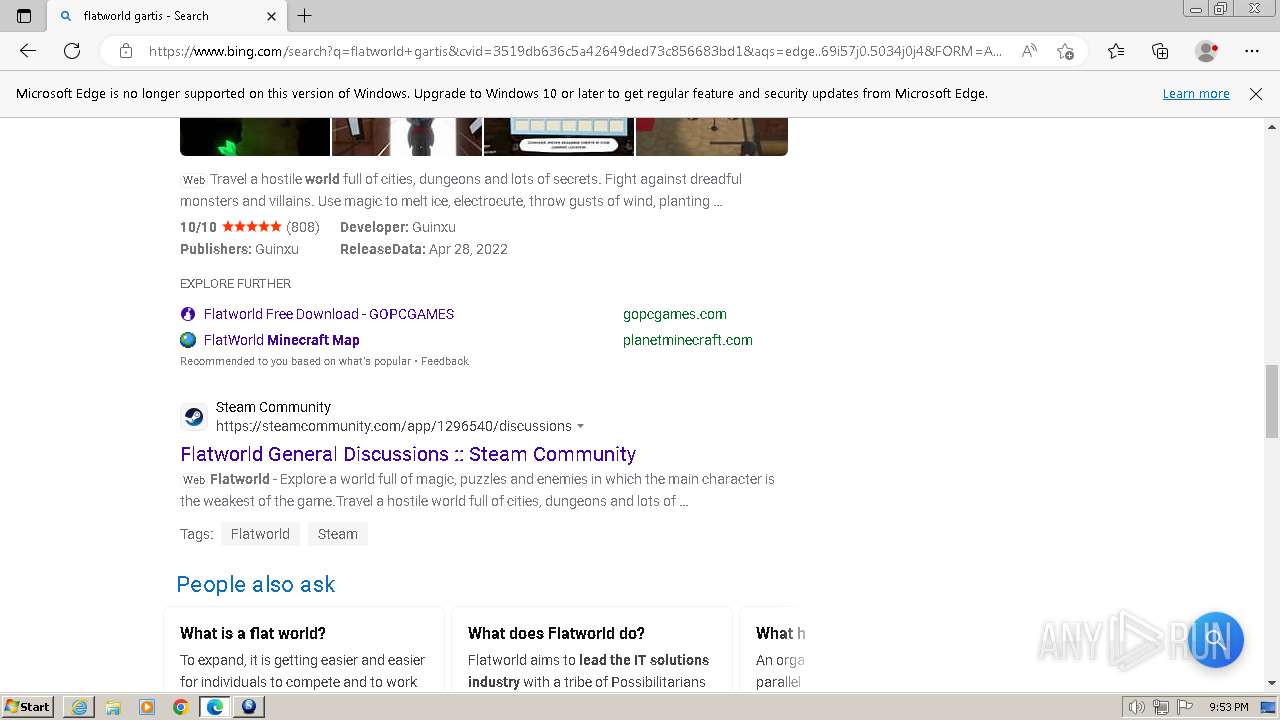Click scrollbar up arrow
Viewport: 1280px width, 720px height.
click(x=1272, y=127)
